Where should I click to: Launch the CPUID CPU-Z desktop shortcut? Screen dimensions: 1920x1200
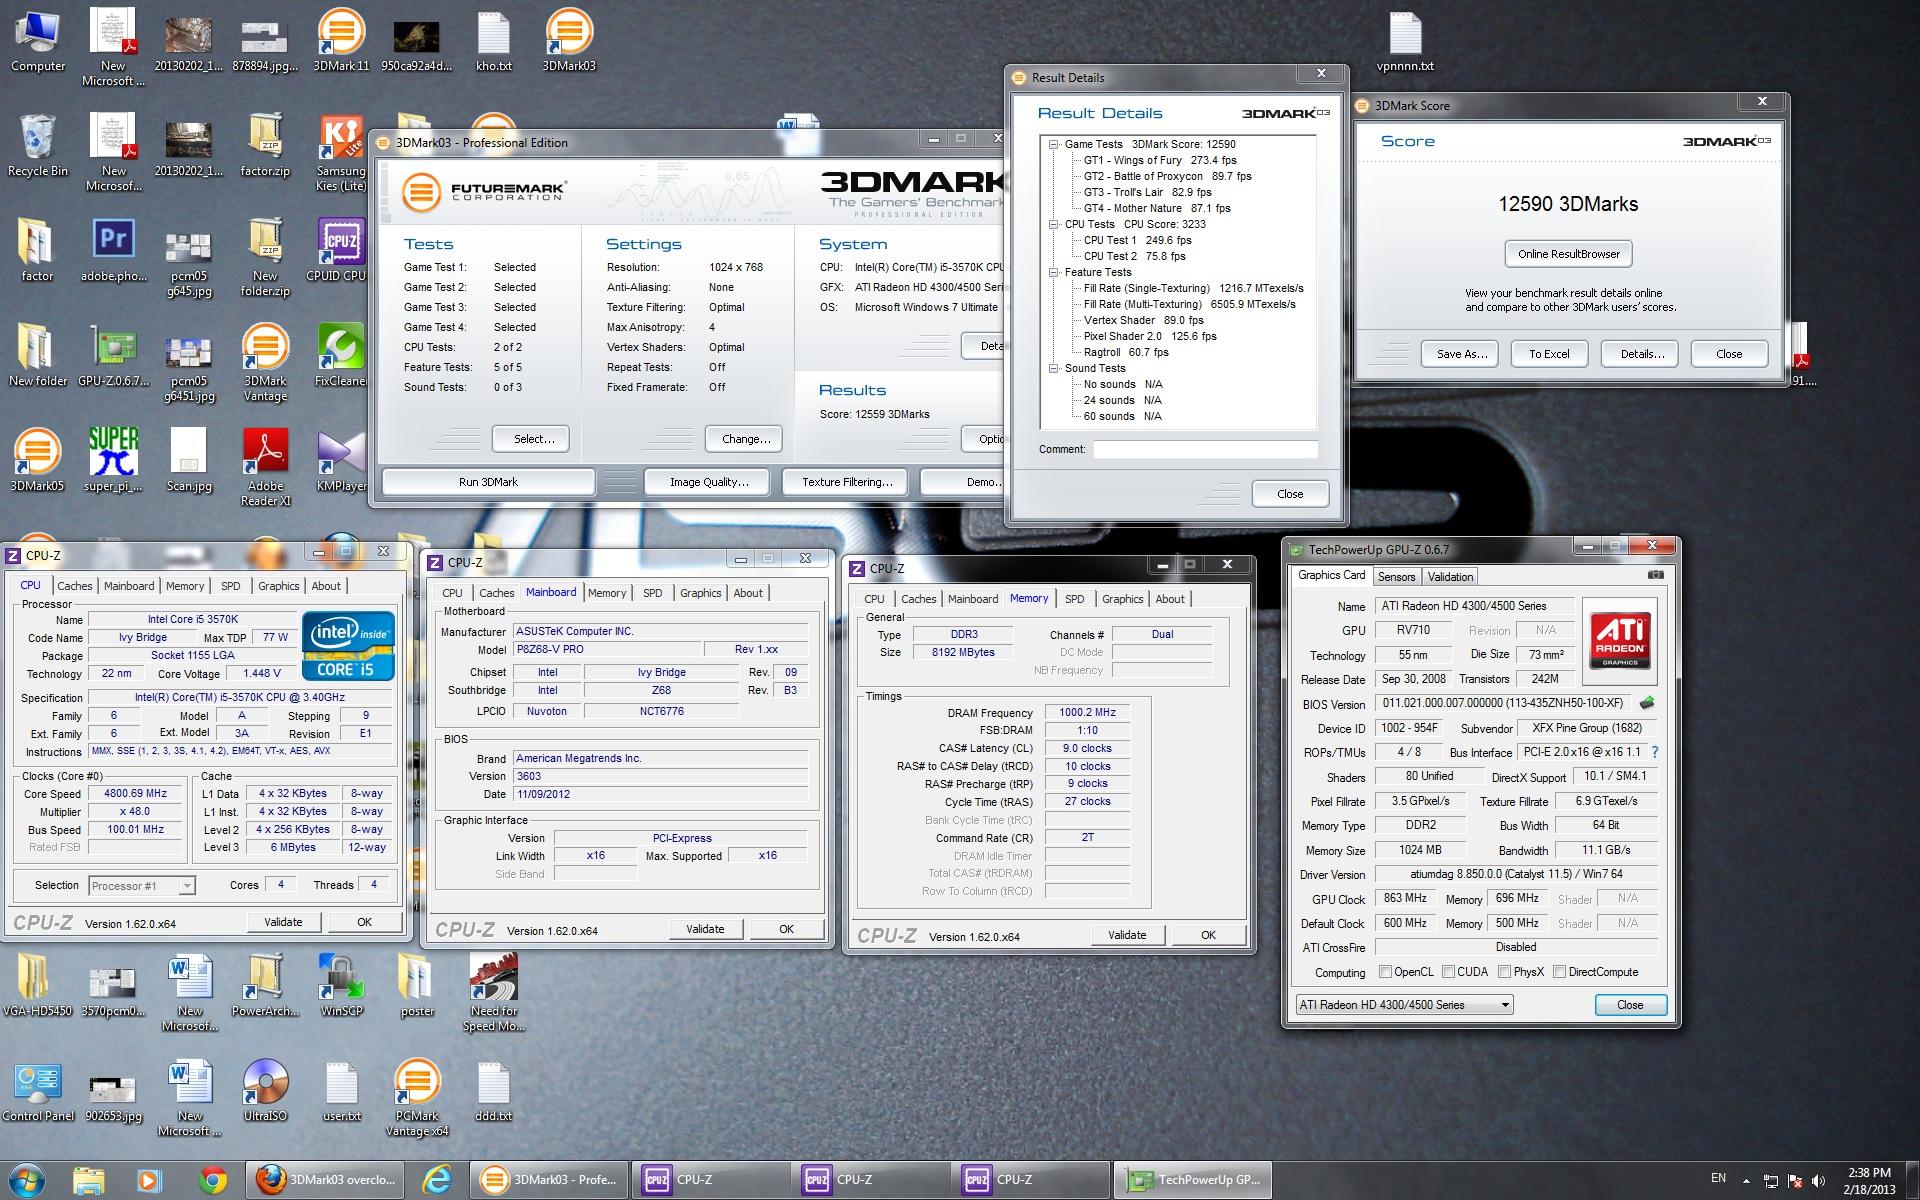(x=341, y=250)
